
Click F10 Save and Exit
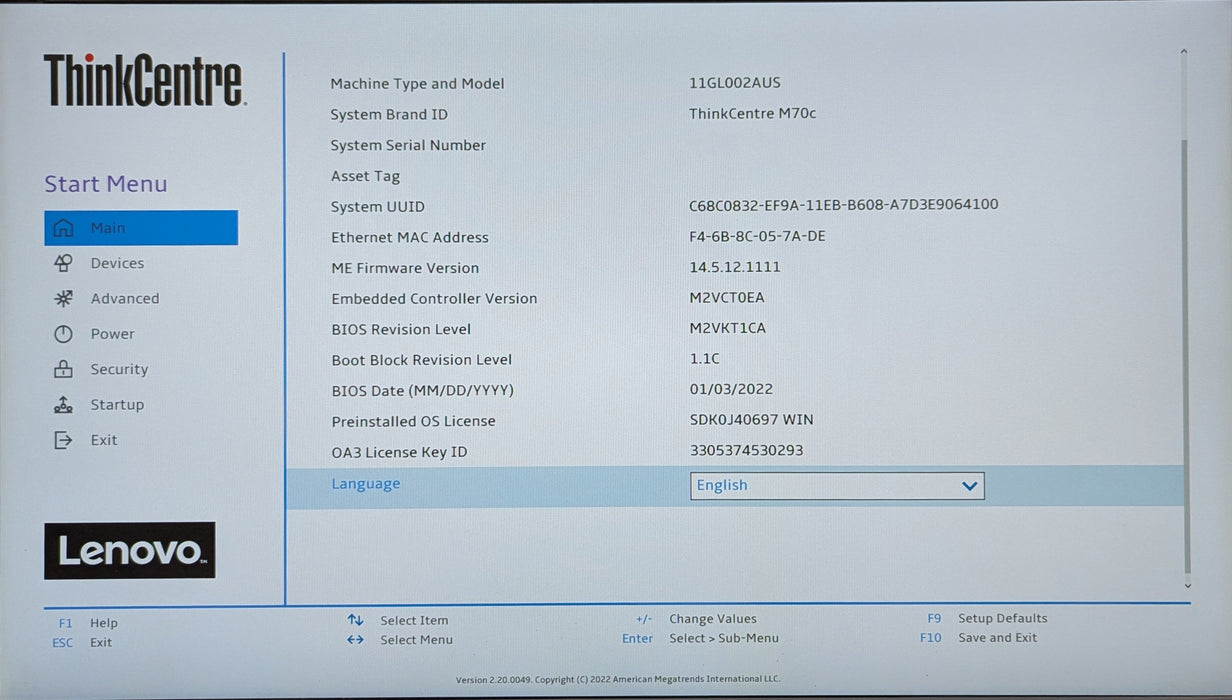coord(979,637)
